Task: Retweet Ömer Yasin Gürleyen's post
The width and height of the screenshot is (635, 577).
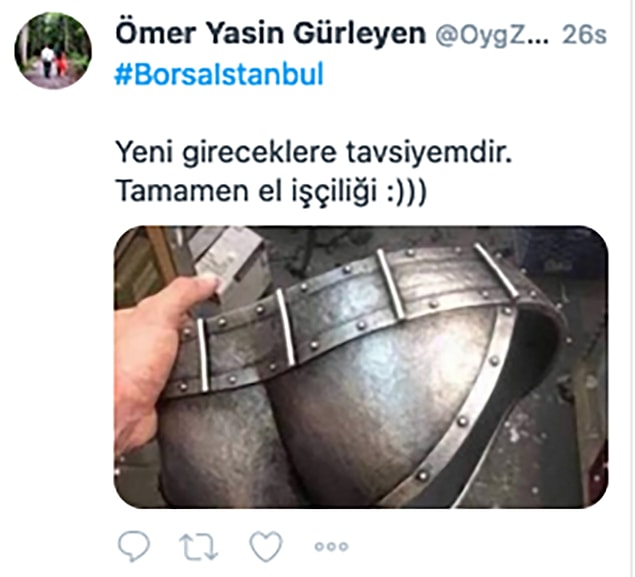Action: click(x=198, y=547)
